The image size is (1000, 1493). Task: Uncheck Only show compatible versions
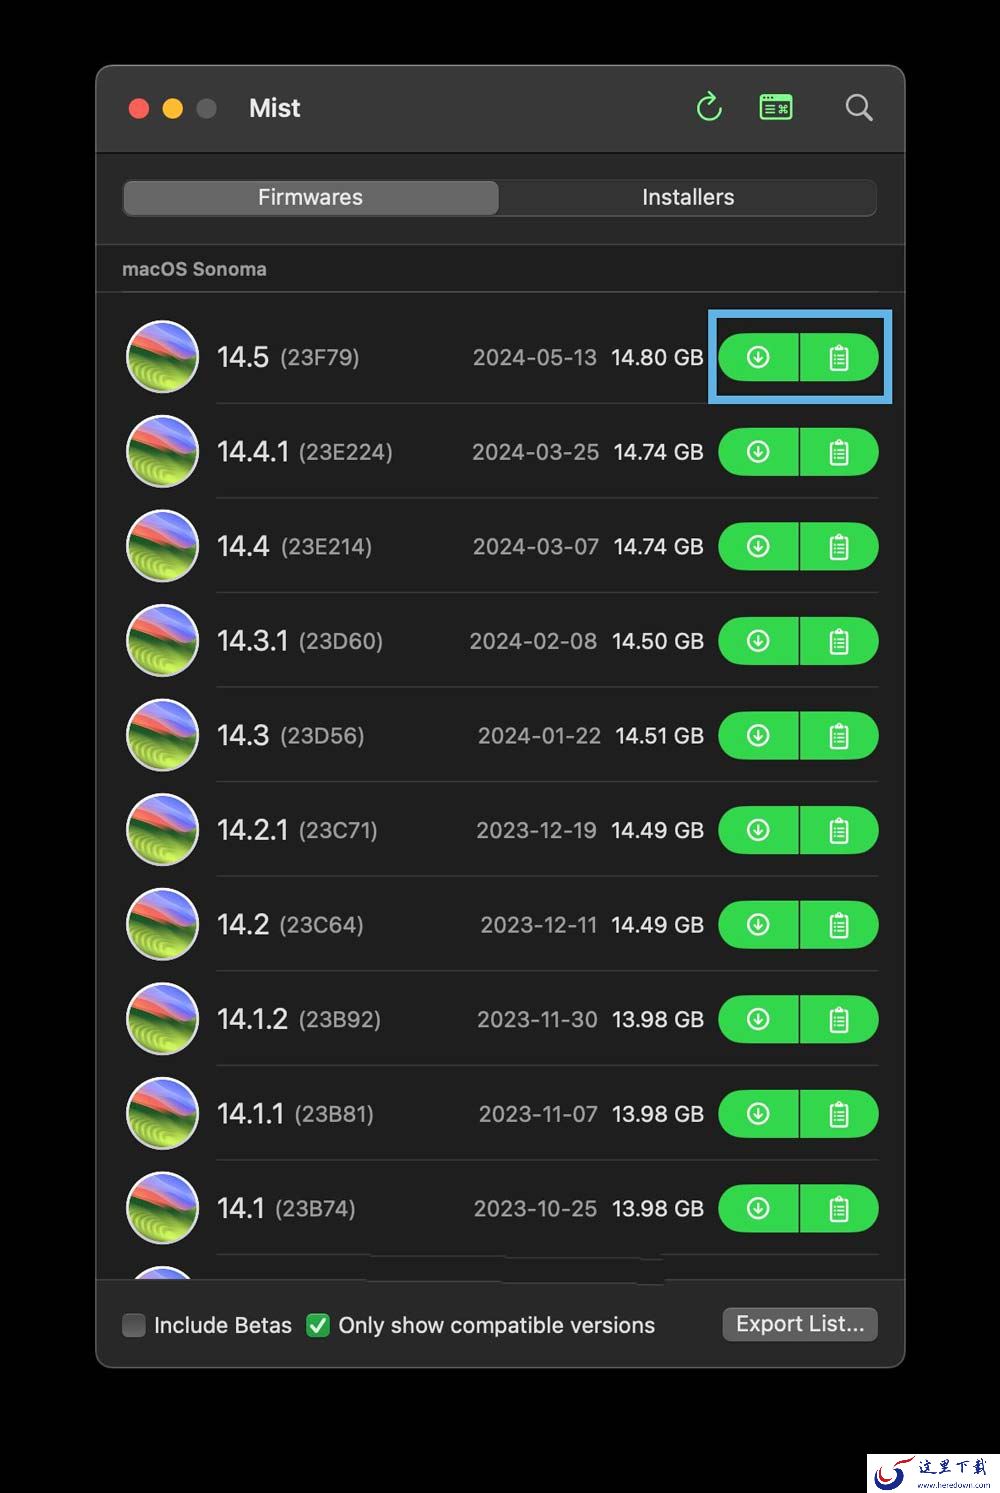(x=318, y=1325)
